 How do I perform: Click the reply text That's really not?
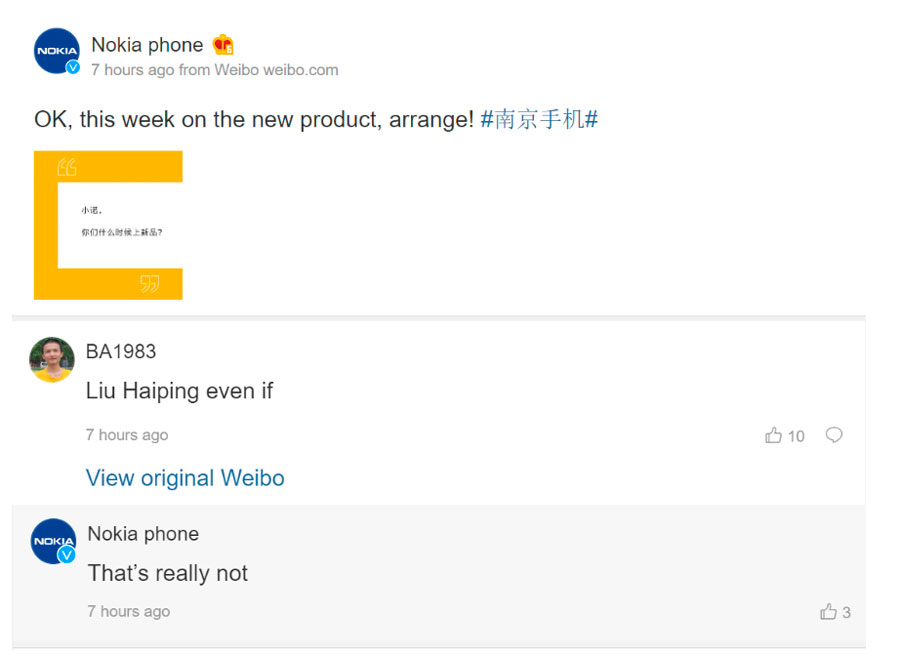click(x=168, y=573)
